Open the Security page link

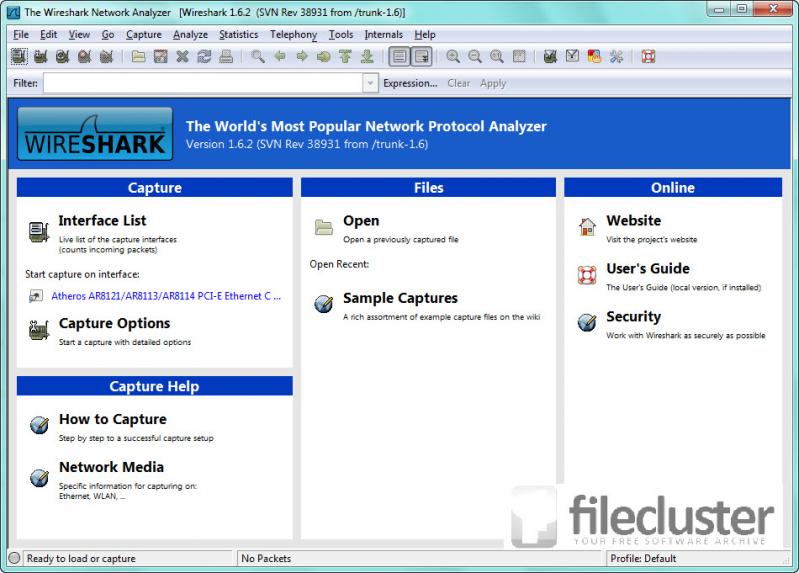pos(633,317)
